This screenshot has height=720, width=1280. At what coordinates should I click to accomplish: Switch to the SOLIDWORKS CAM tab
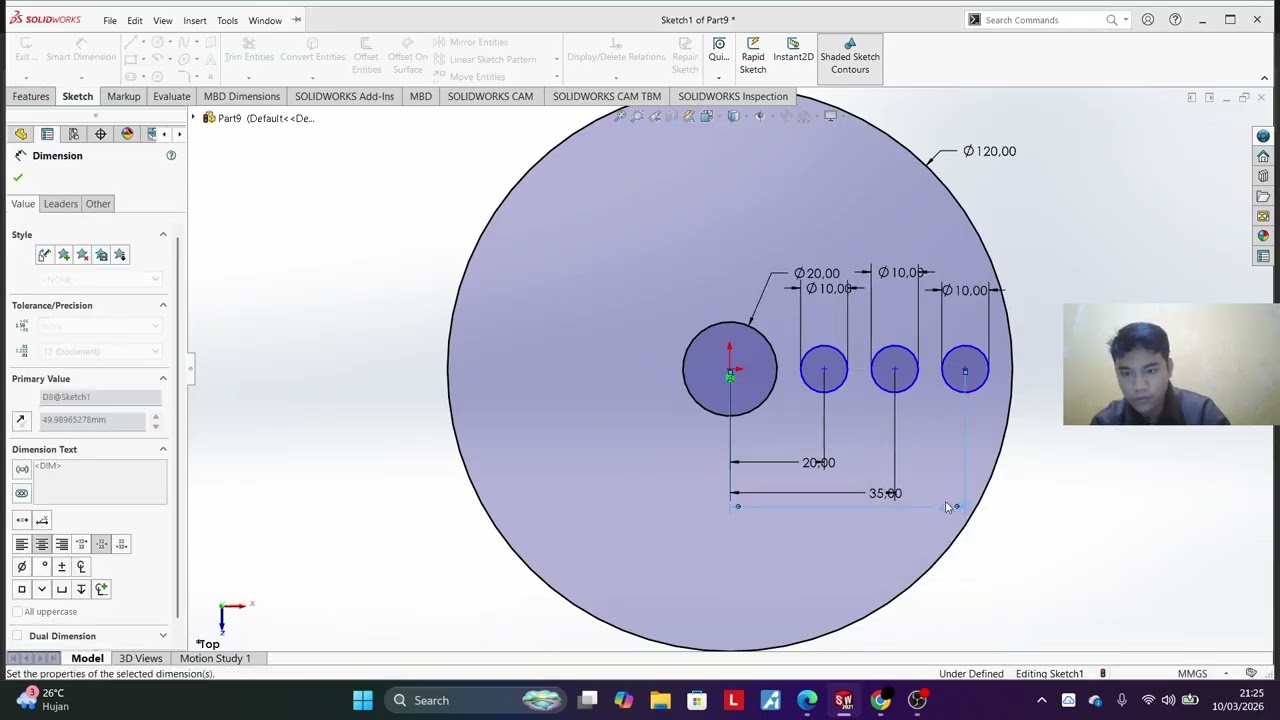pos(490,96)
